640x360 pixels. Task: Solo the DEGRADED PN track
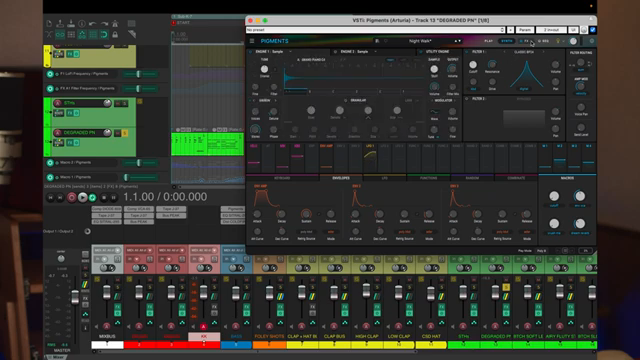point(124,133)
